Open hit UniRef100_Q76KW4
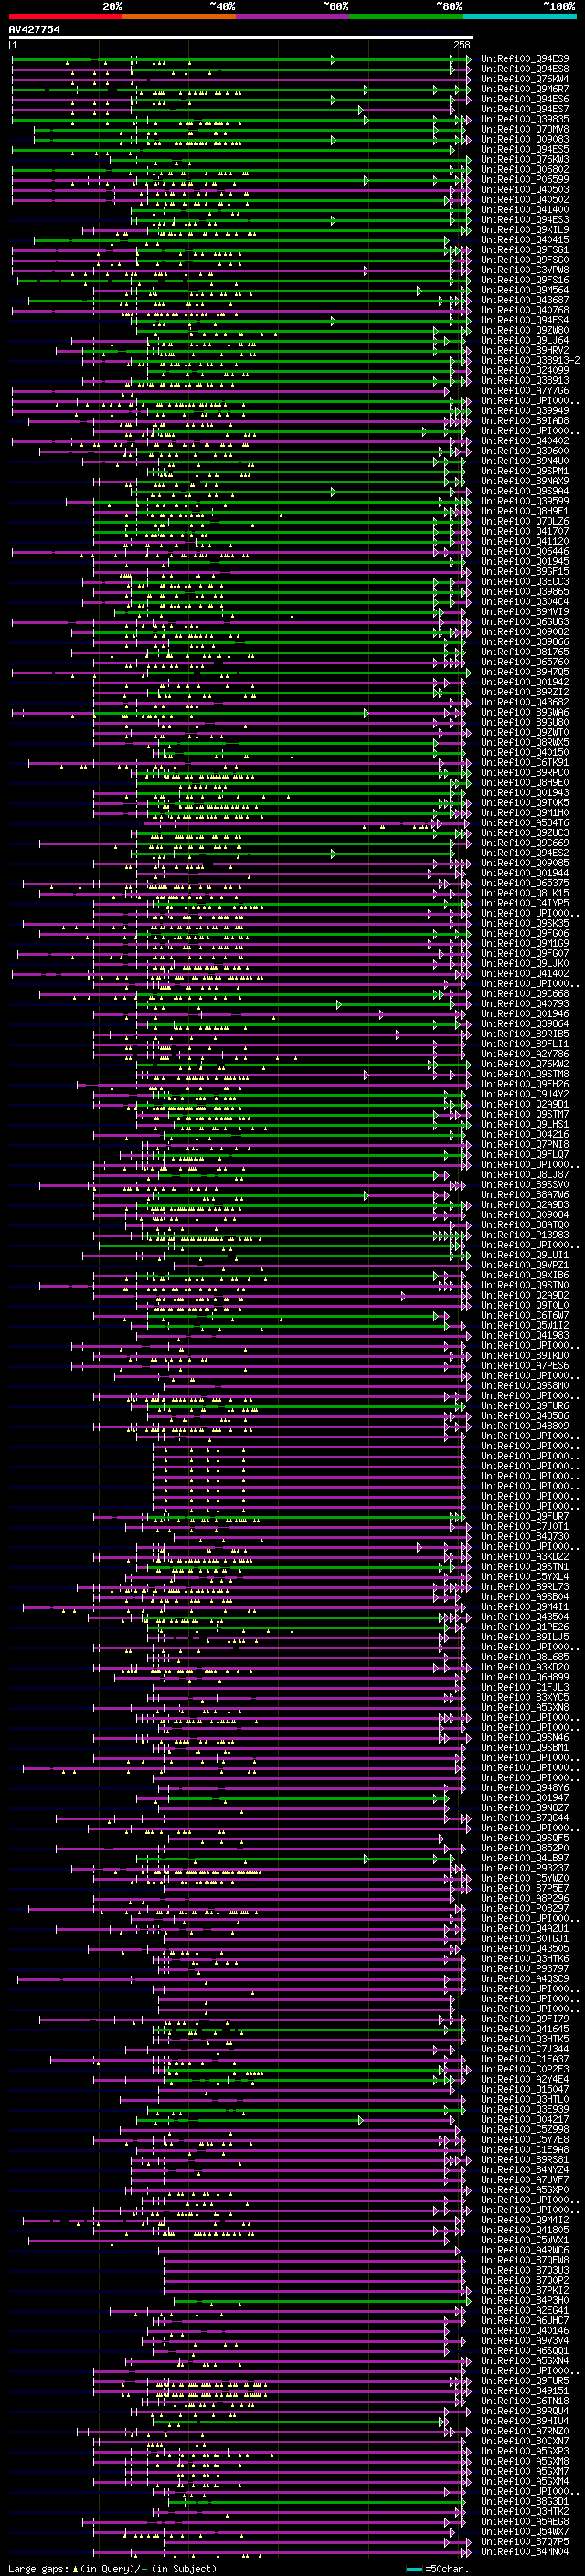The image size is (585, 2576). 525,79
